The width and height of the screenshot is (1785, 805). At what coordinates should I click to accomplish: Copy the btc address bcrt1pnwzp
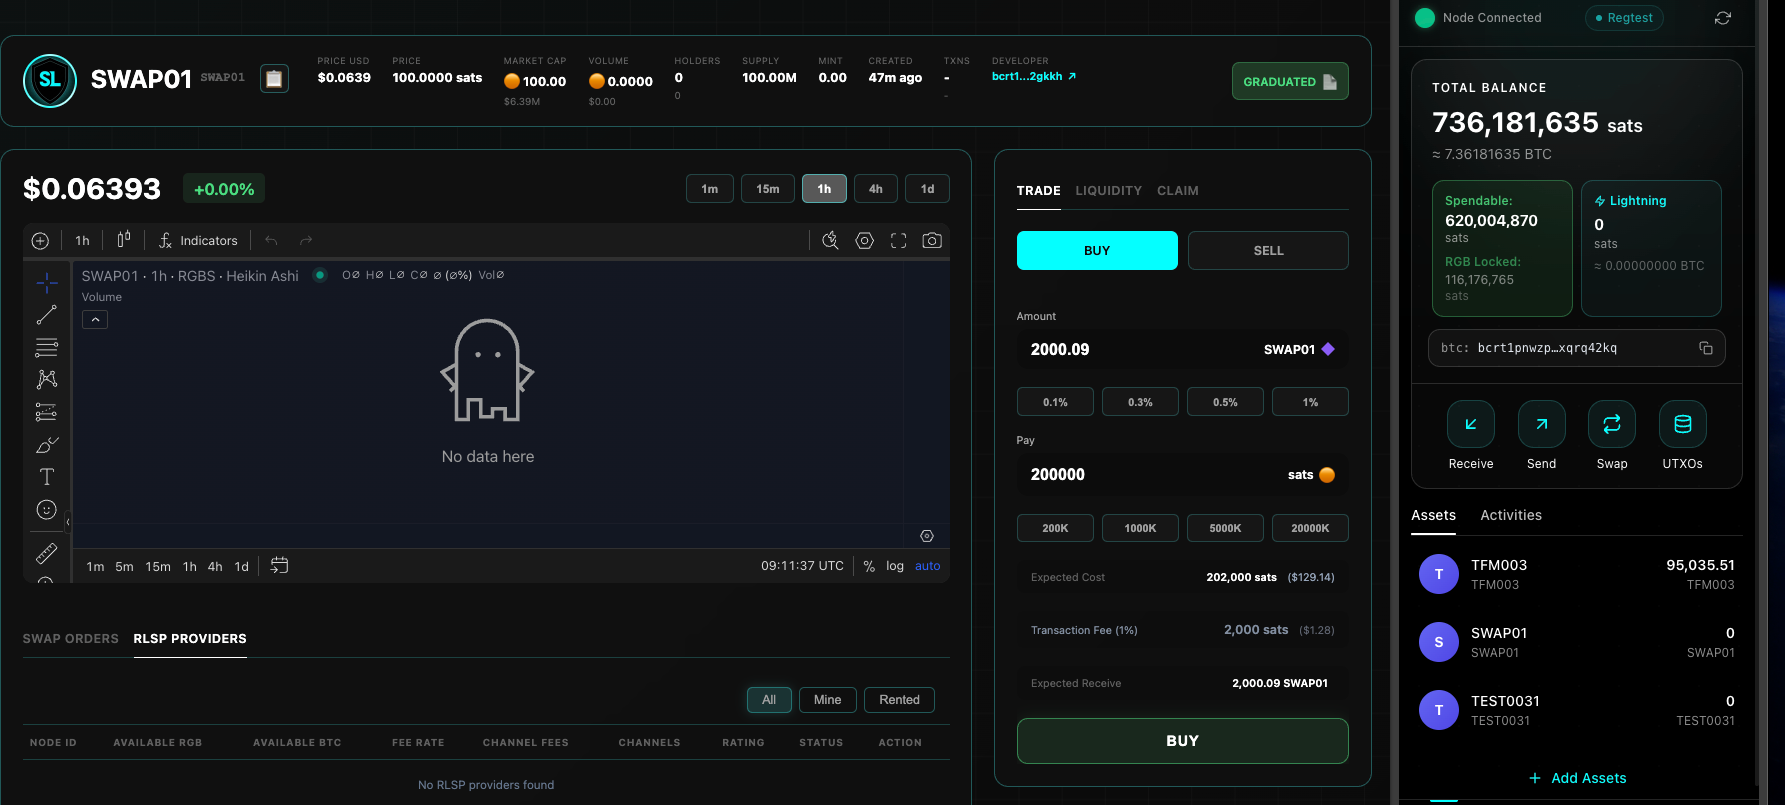(1706, 348)
